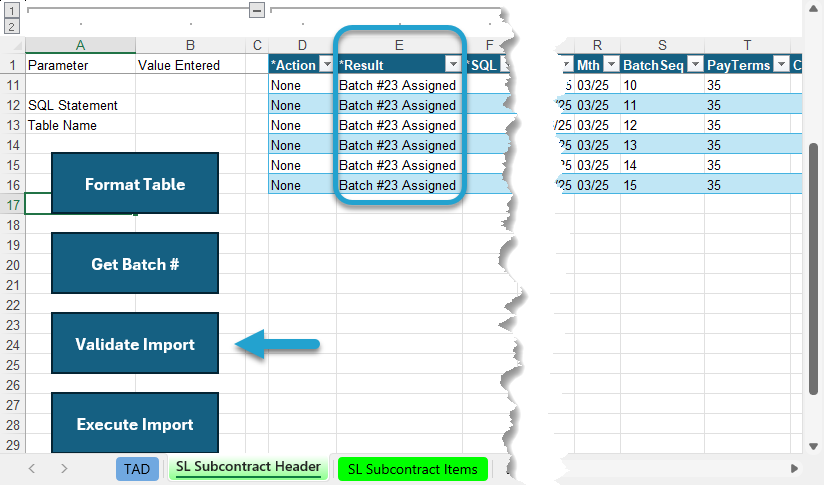Click the vertical scrollbar down arrow
Viewport: 824px width, 485px height.
point(813,446)
